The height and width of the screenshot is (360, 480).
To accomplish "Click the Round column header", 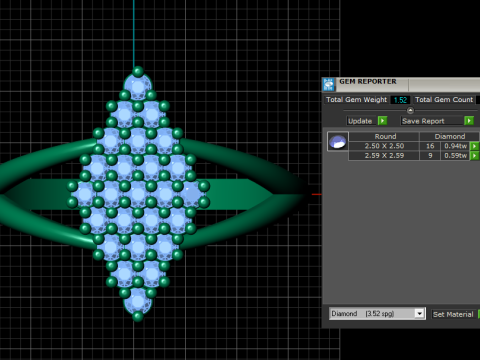I will (384, 136).
